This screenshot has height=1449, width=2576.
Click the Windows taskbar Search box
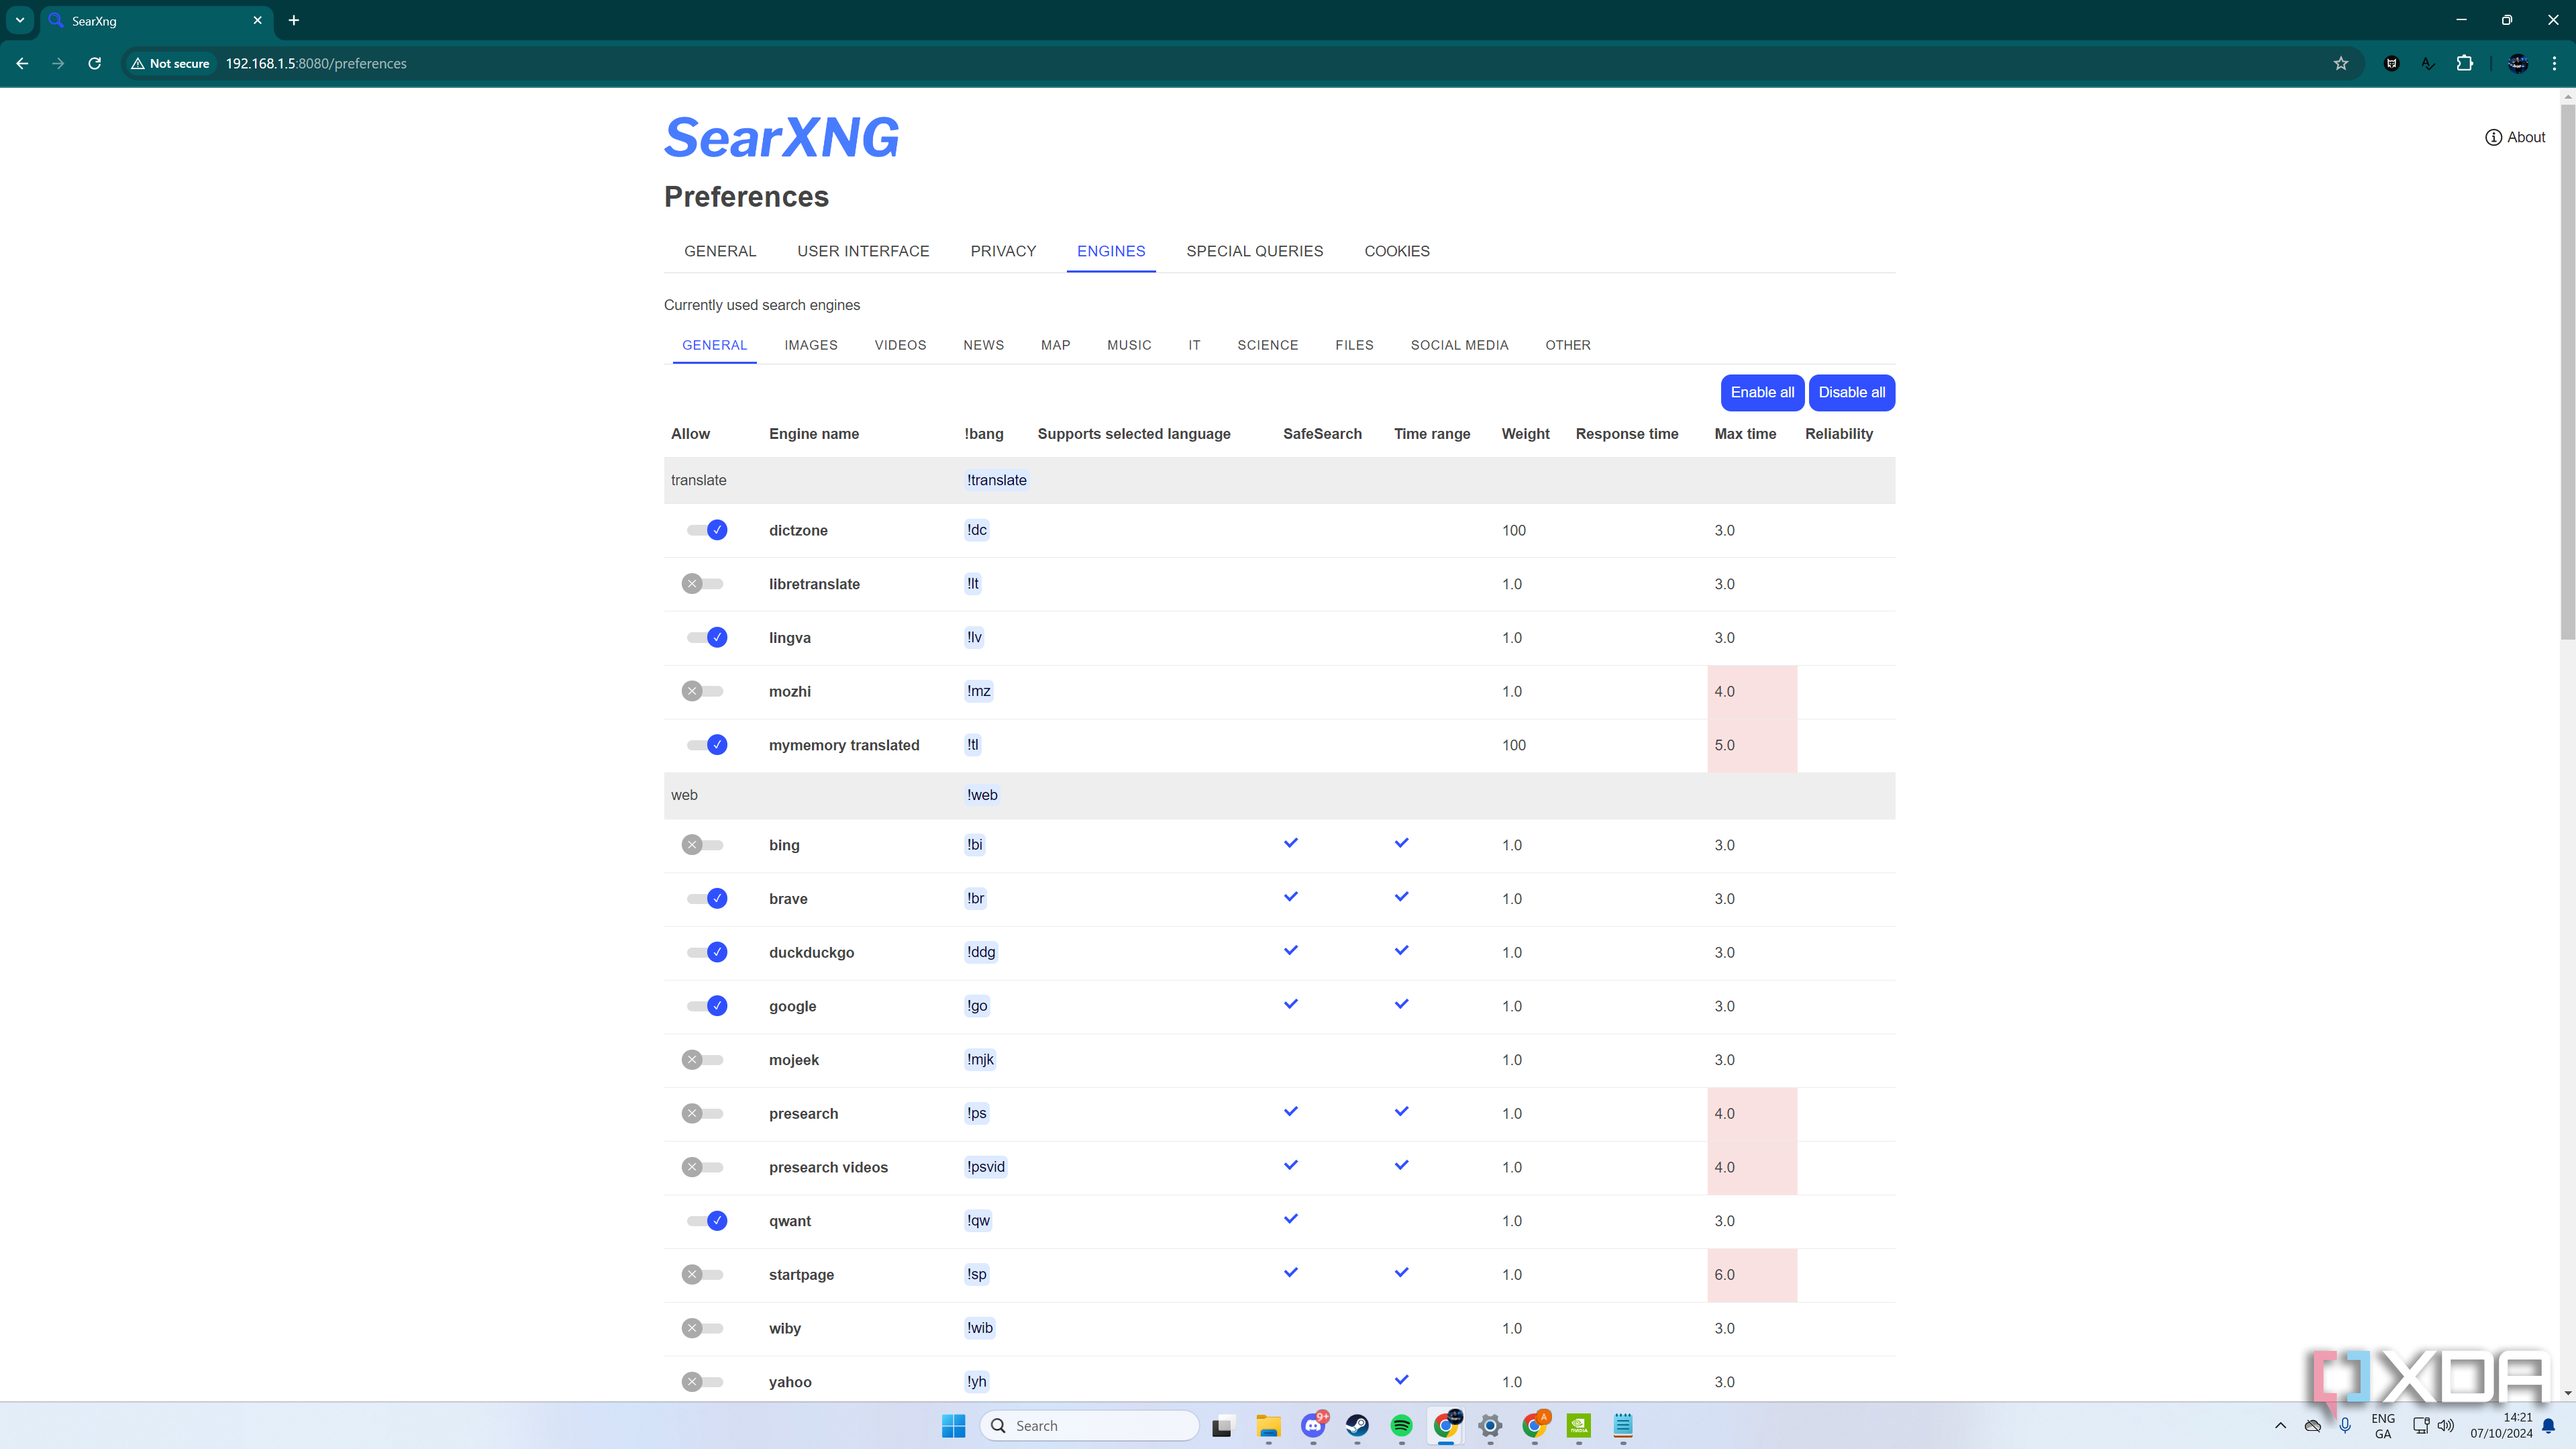point(1089,1426)
